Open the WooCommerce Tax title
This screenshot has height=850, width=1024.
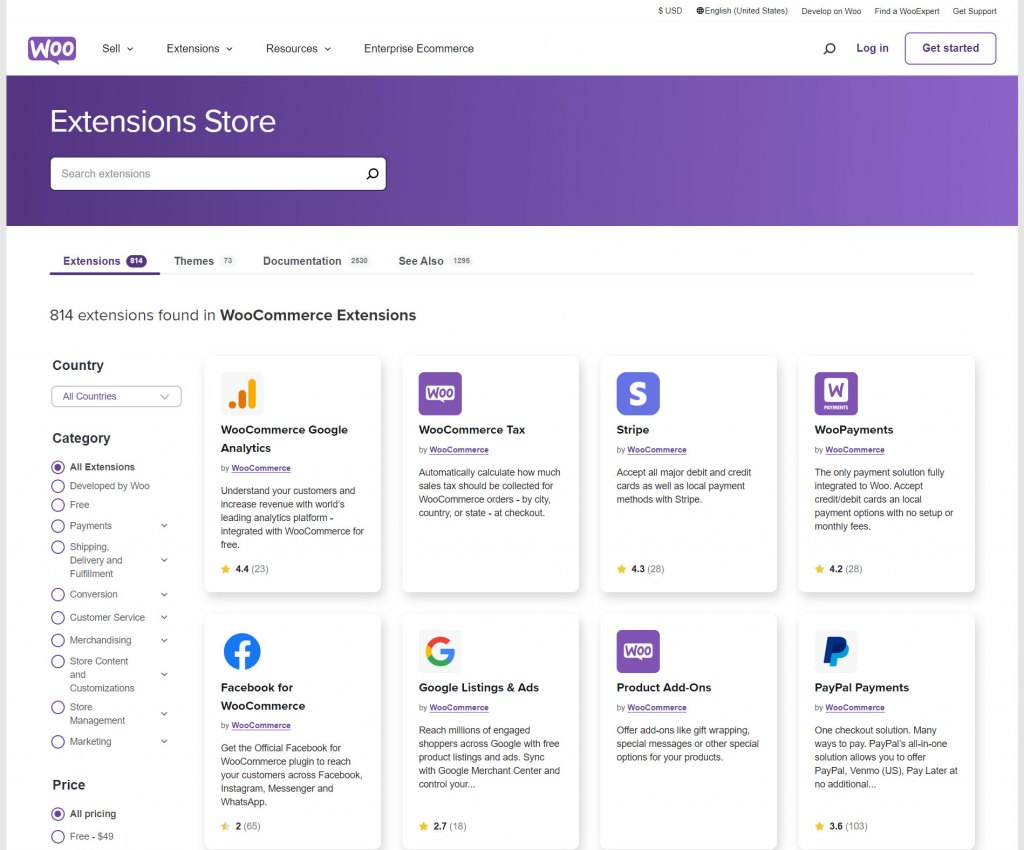click(472, 430)
